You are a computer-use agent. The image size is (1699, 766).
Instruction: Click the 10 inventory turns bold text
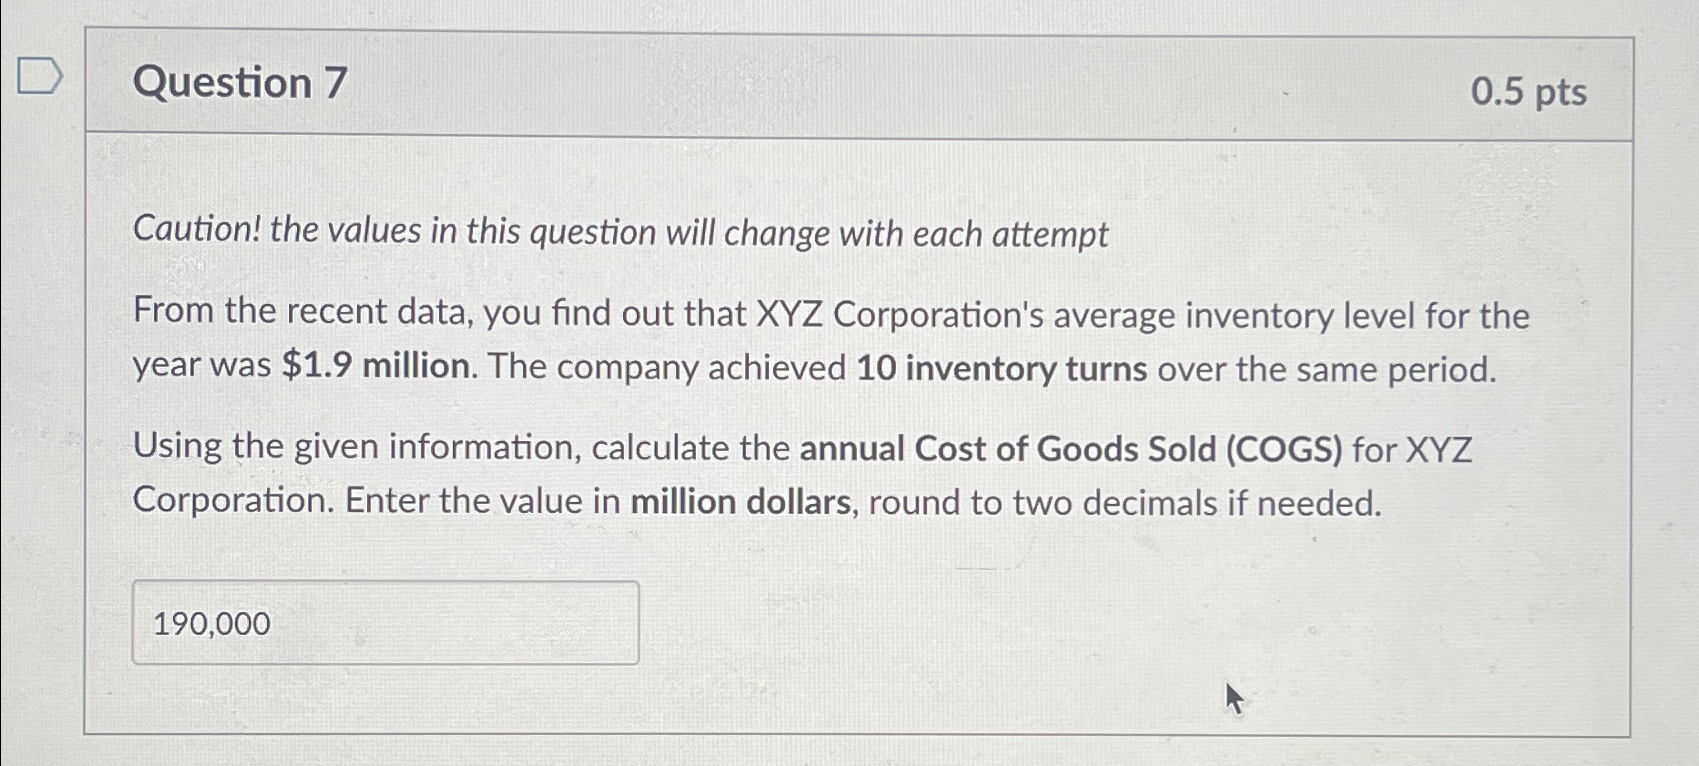click(1003, 368)
